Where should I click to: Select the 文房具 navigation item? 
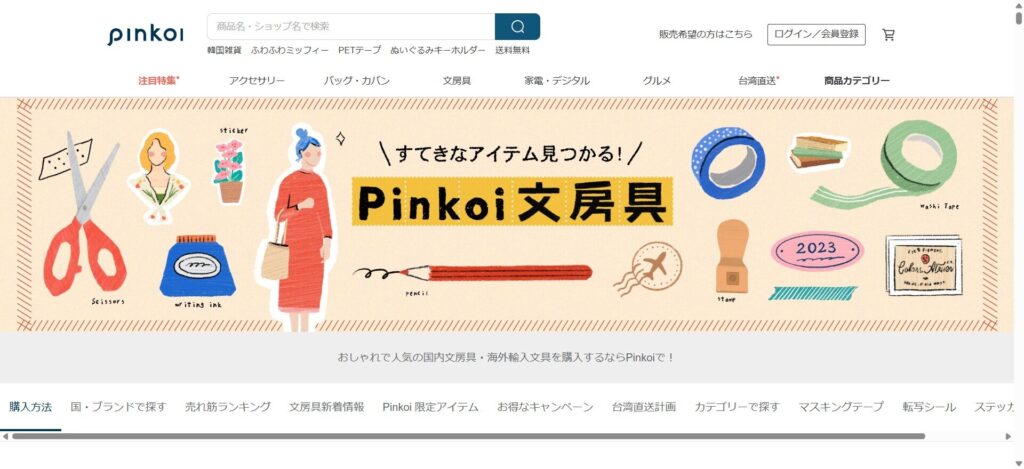pyautogui.click(x=457, y=81)
